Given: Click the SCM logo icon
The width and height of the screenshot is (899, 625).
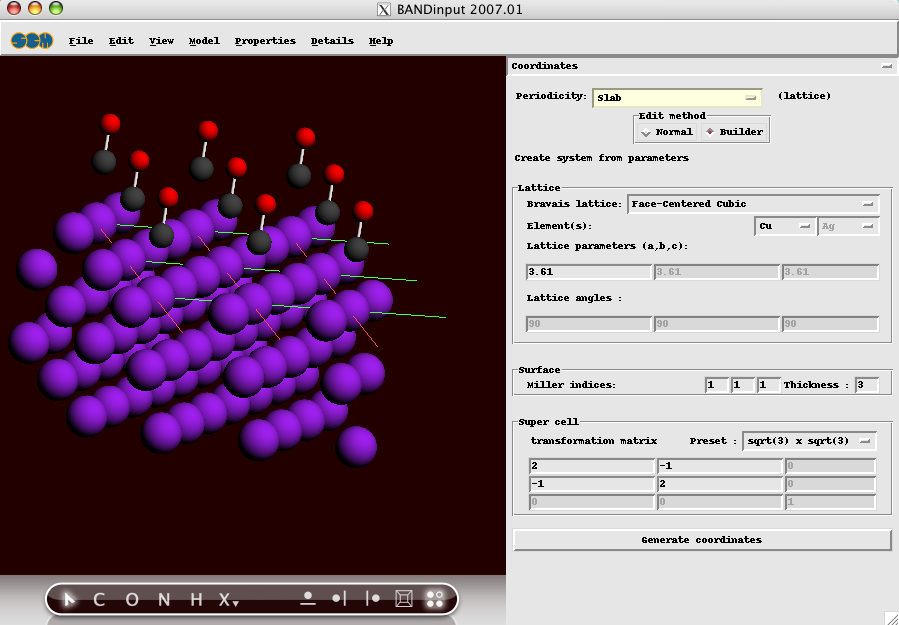Looking at the screenshot, I should pyautogui.click(x=32, y=41).
